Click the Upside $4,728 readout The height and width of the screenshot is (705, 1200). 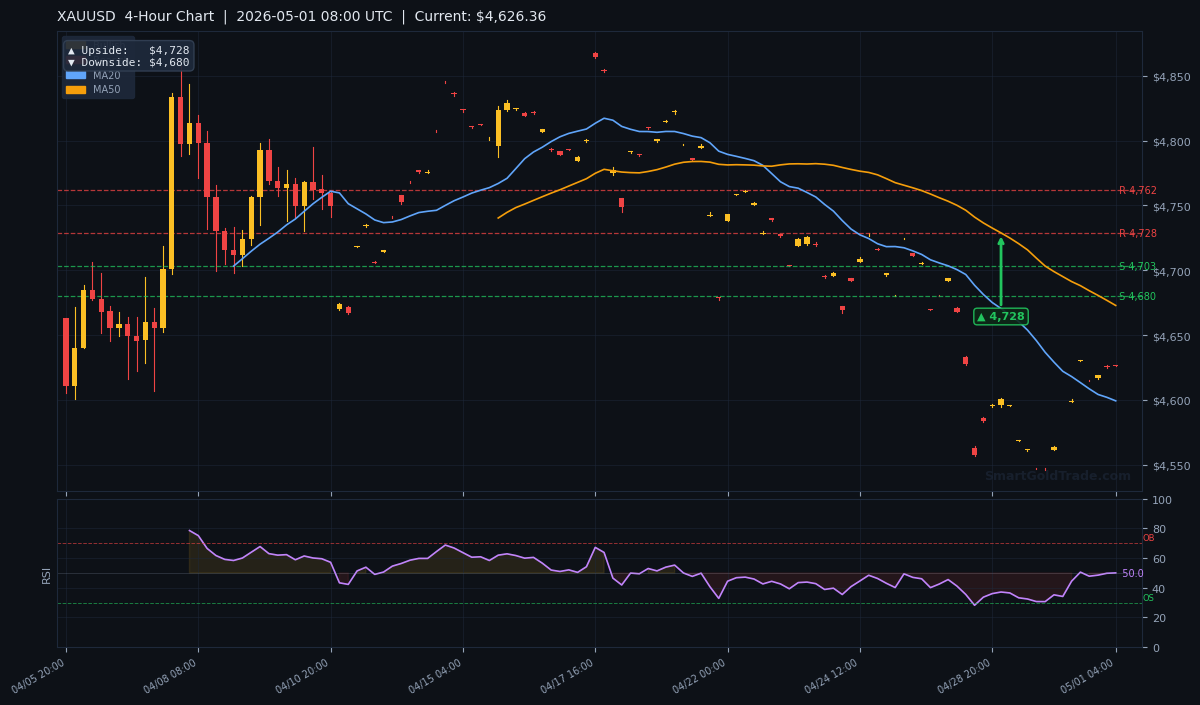click(128, 50)
